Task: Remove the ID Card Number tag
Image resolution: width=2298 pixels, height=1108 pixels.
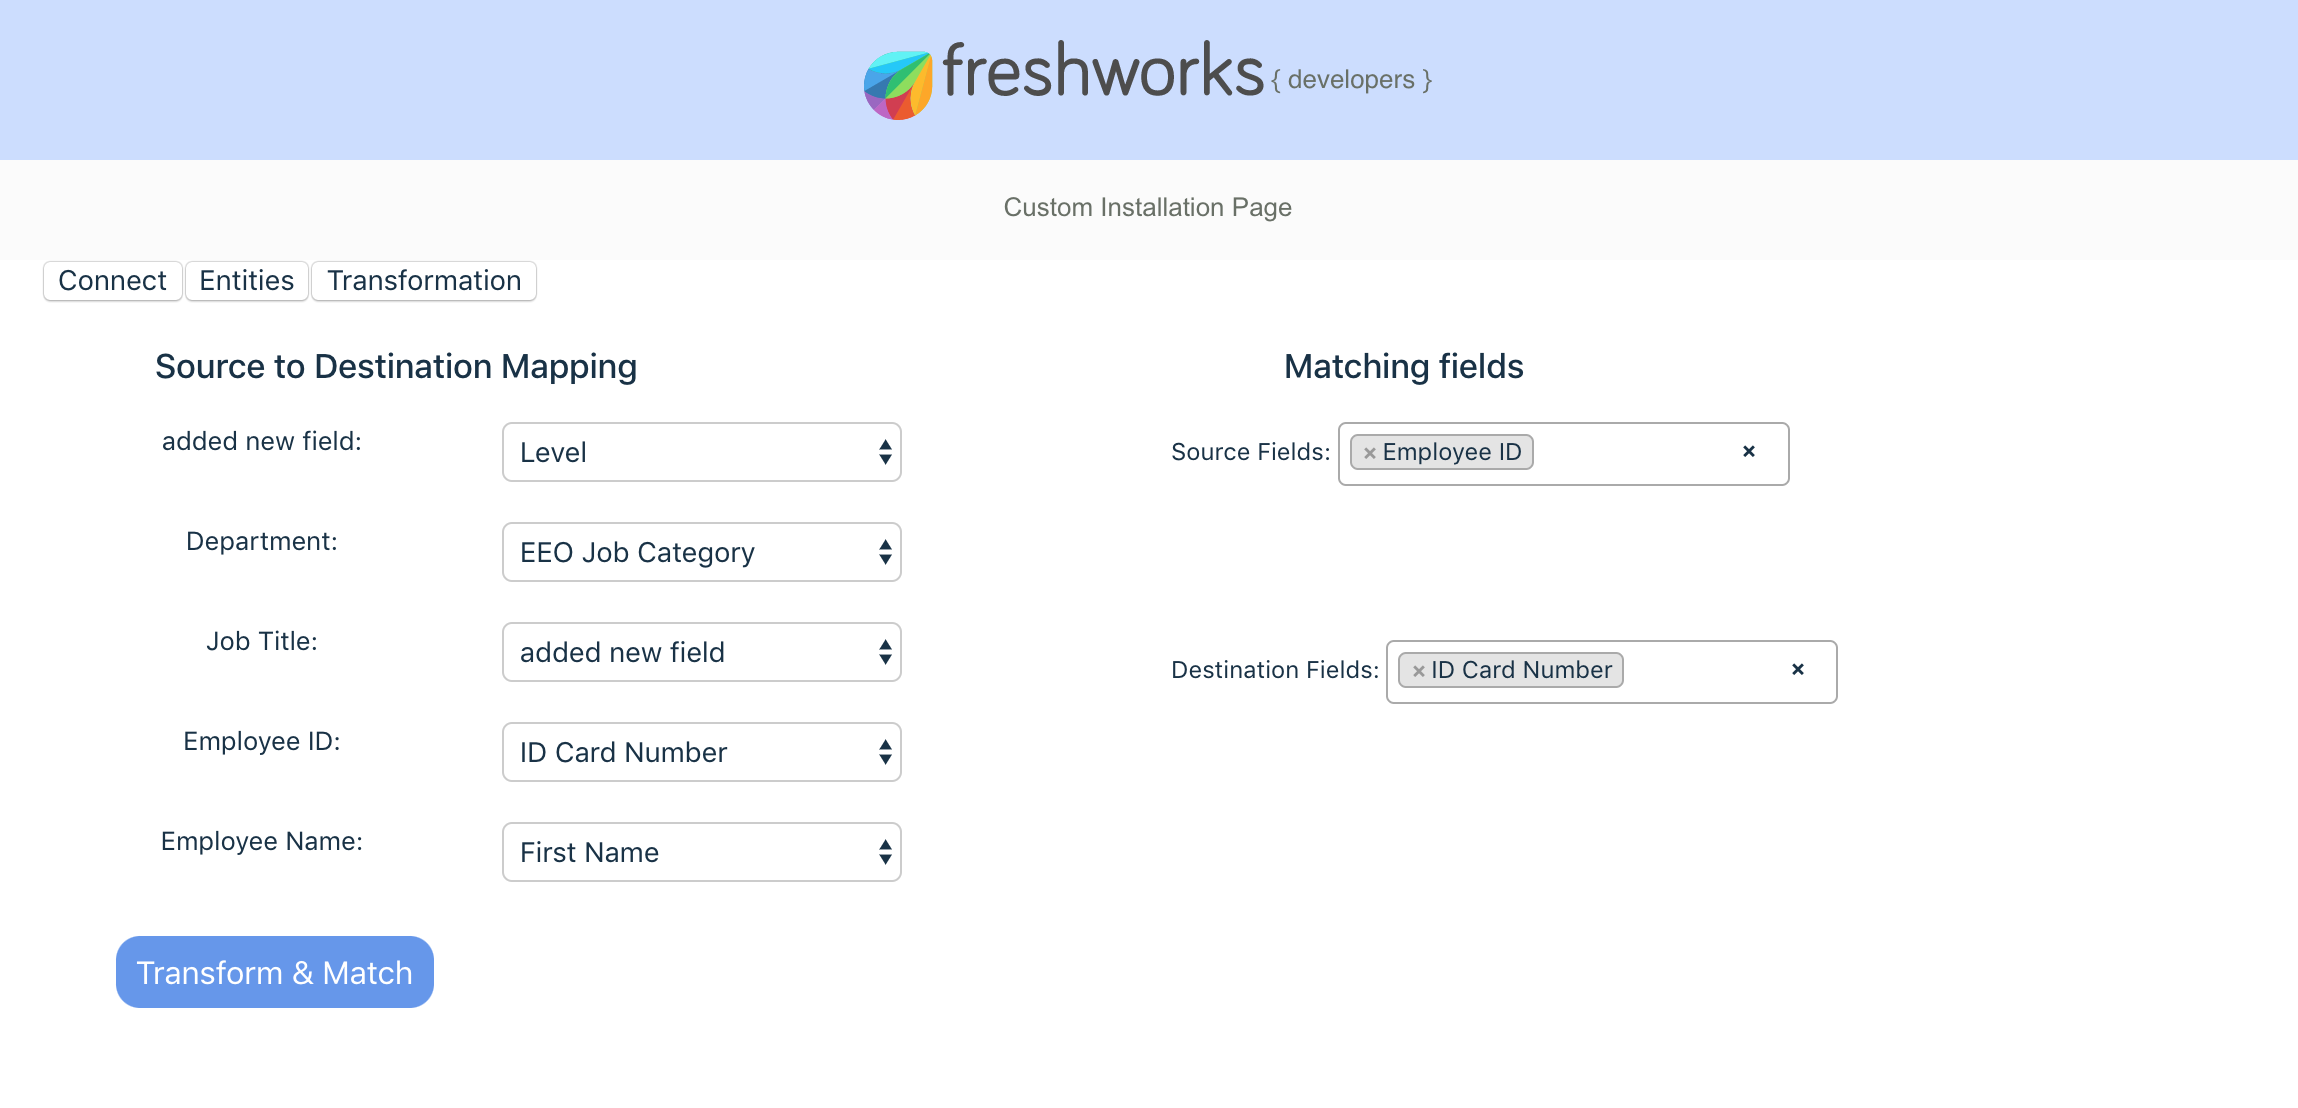Action: tap(1417, 671)
